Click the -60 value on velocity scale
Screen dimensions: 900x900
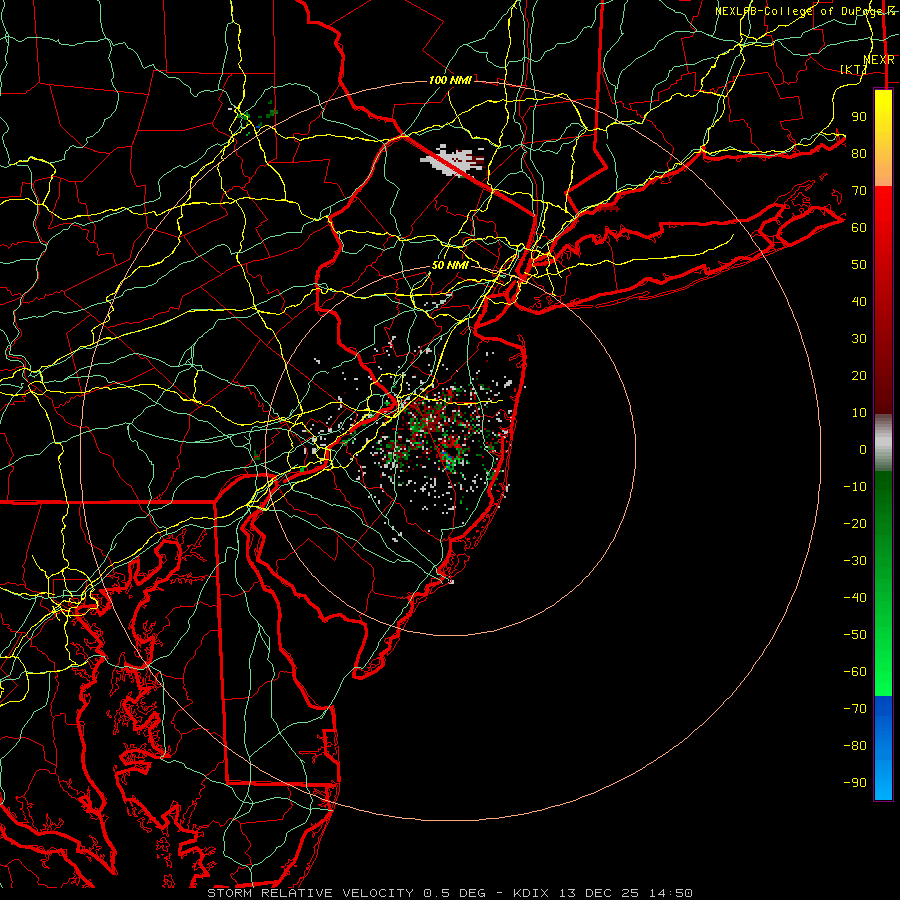pos(855,672)
